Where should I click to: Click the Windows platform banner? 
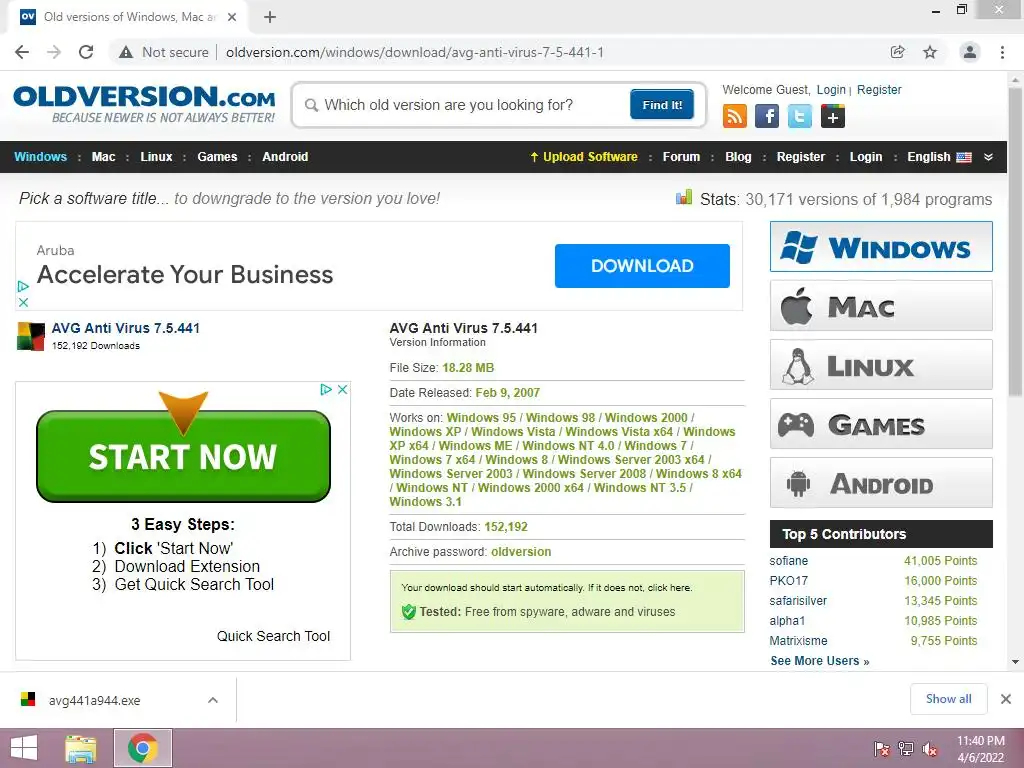(881, 246)
